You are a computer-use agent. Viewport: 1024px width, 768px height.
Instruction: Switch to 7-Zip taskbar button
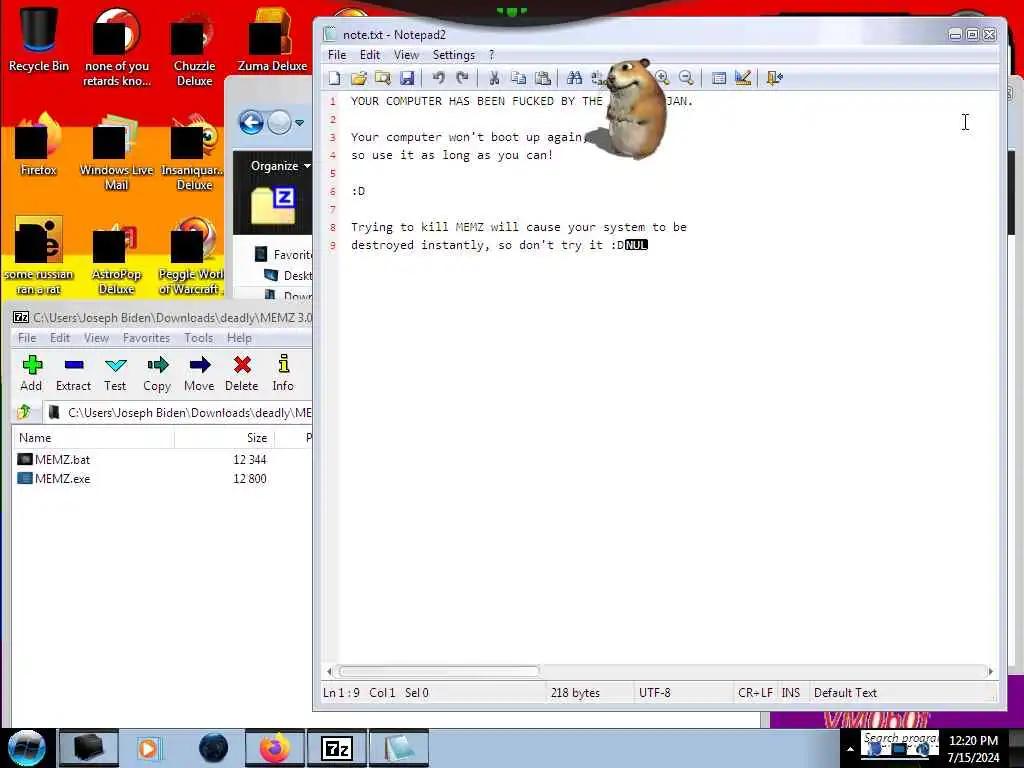click(x=337, y=748)
